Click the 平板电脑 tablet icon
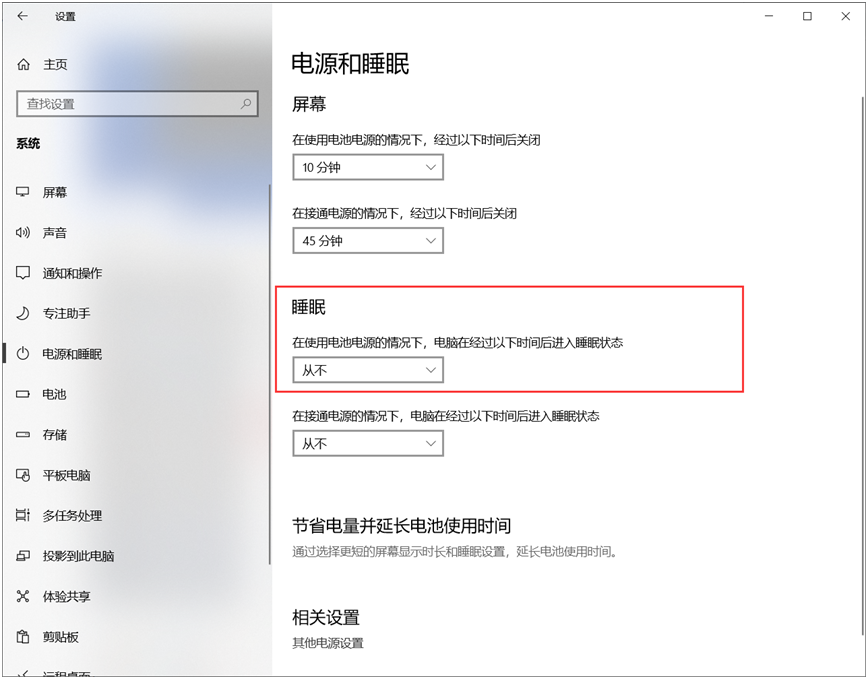 tap(23, 475)
